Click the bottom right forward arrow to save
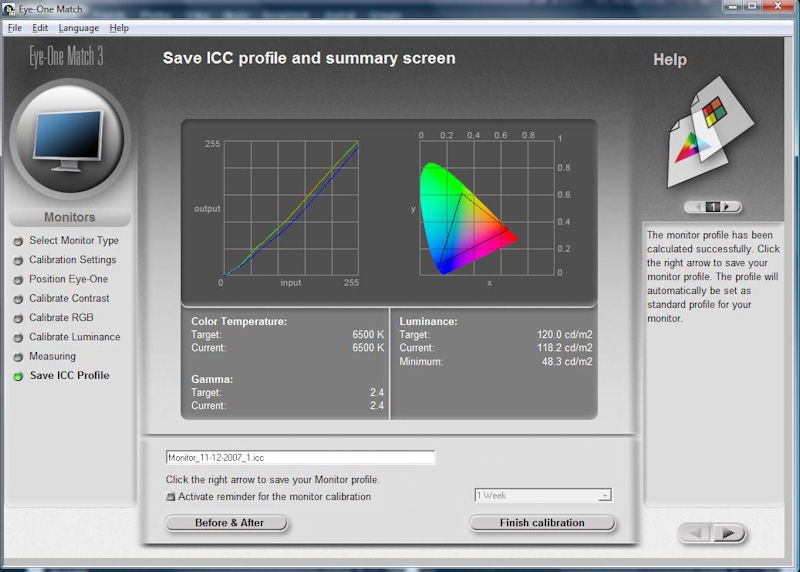Screen dimensions: 800x572 click(728, 534)
